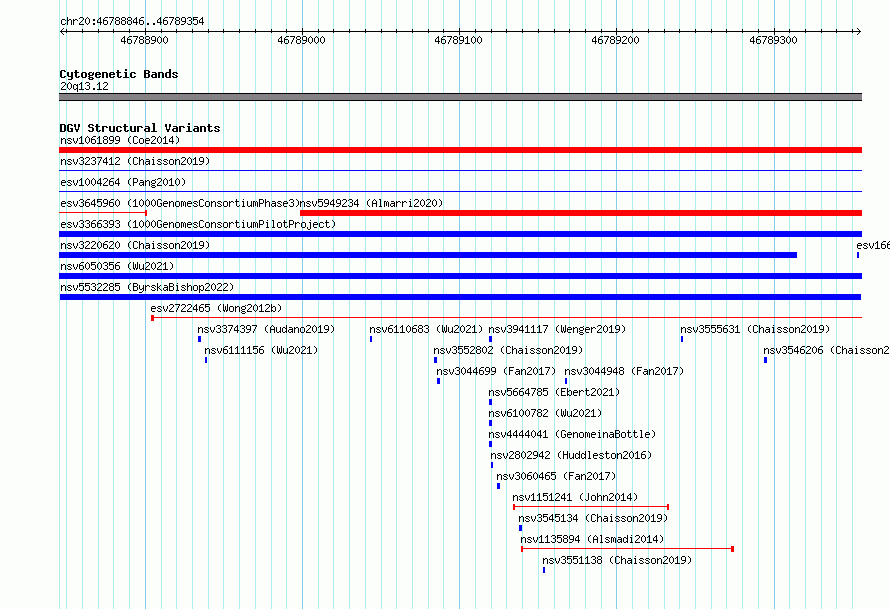Click ruler position 46789300
This screenshot has width=890, height=609.
[773, 40]
